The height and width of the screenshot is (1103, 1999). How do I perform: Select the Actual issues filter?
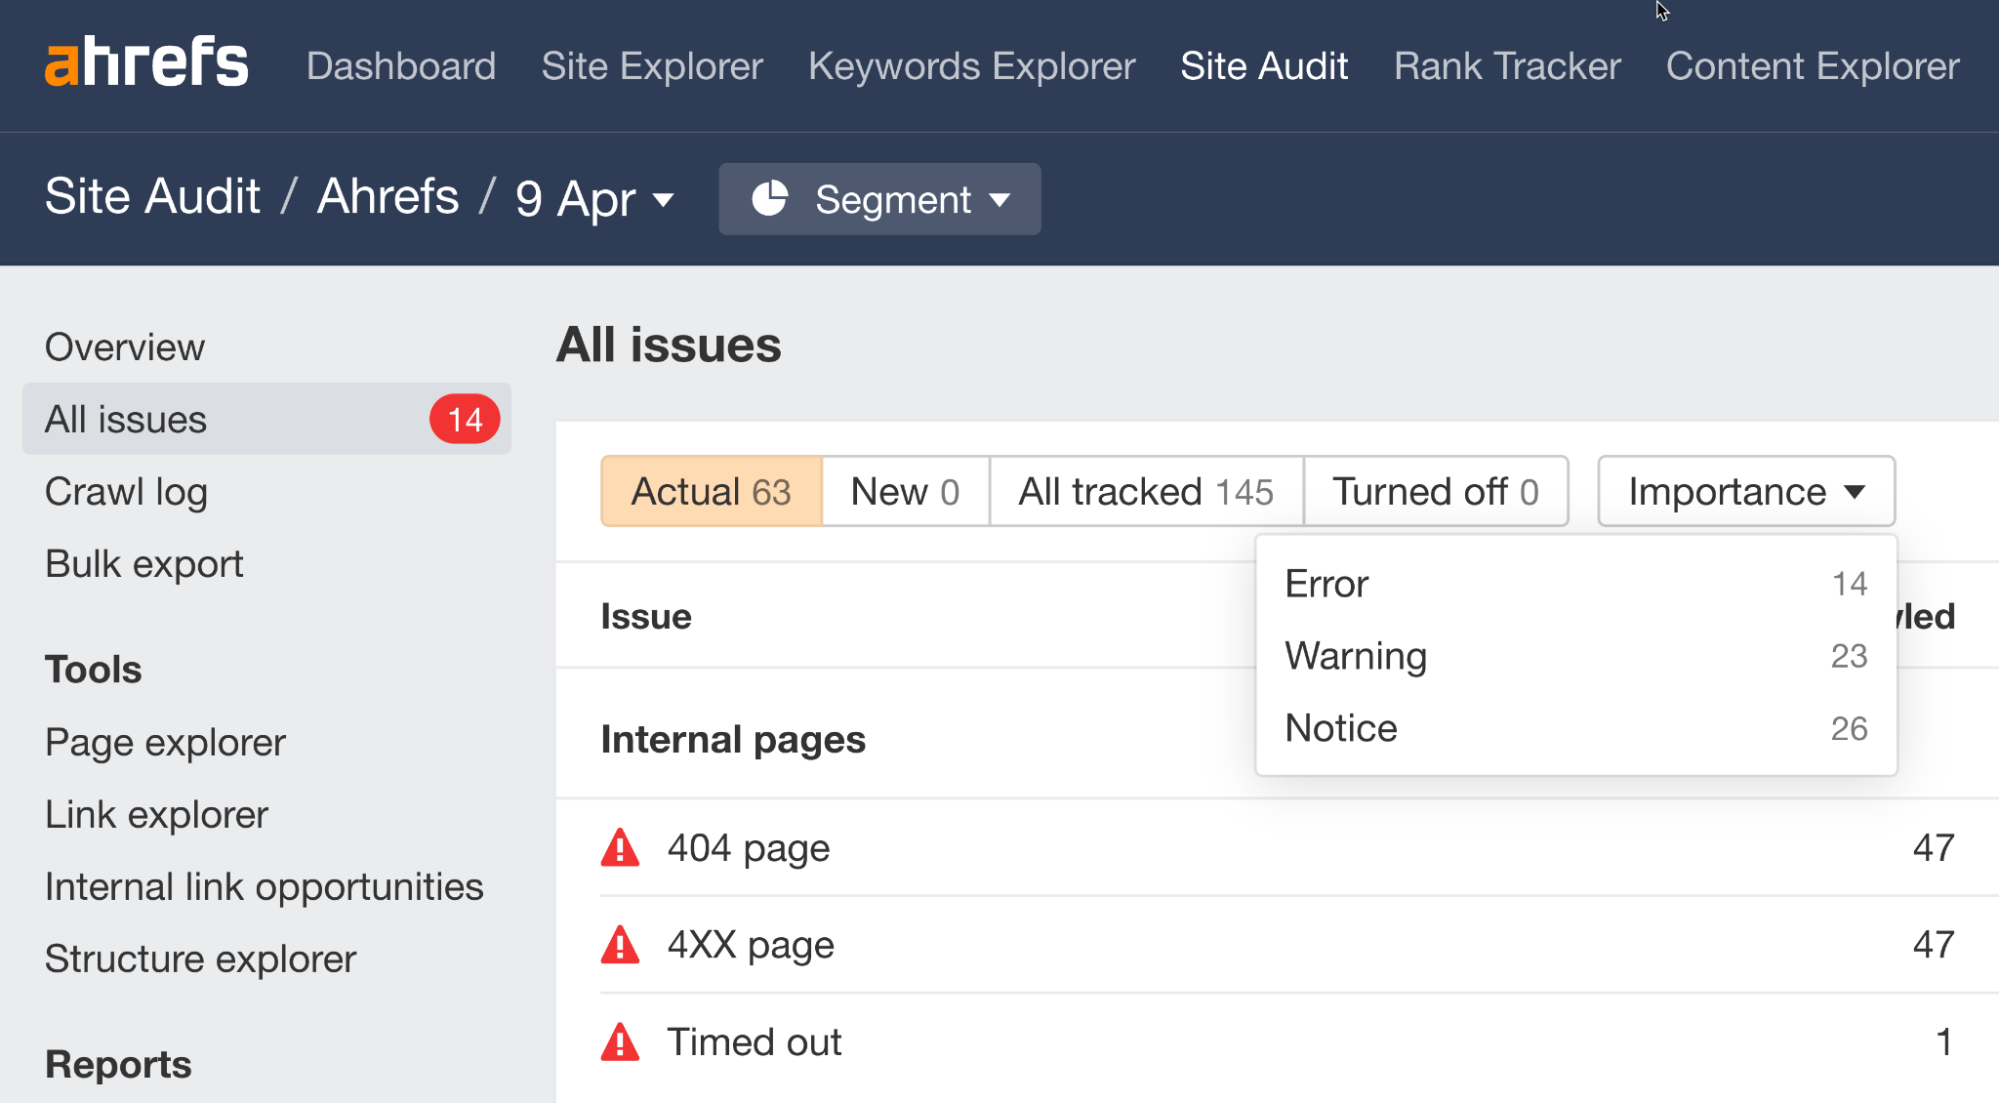pyautogui.click(x=709, y=491)
